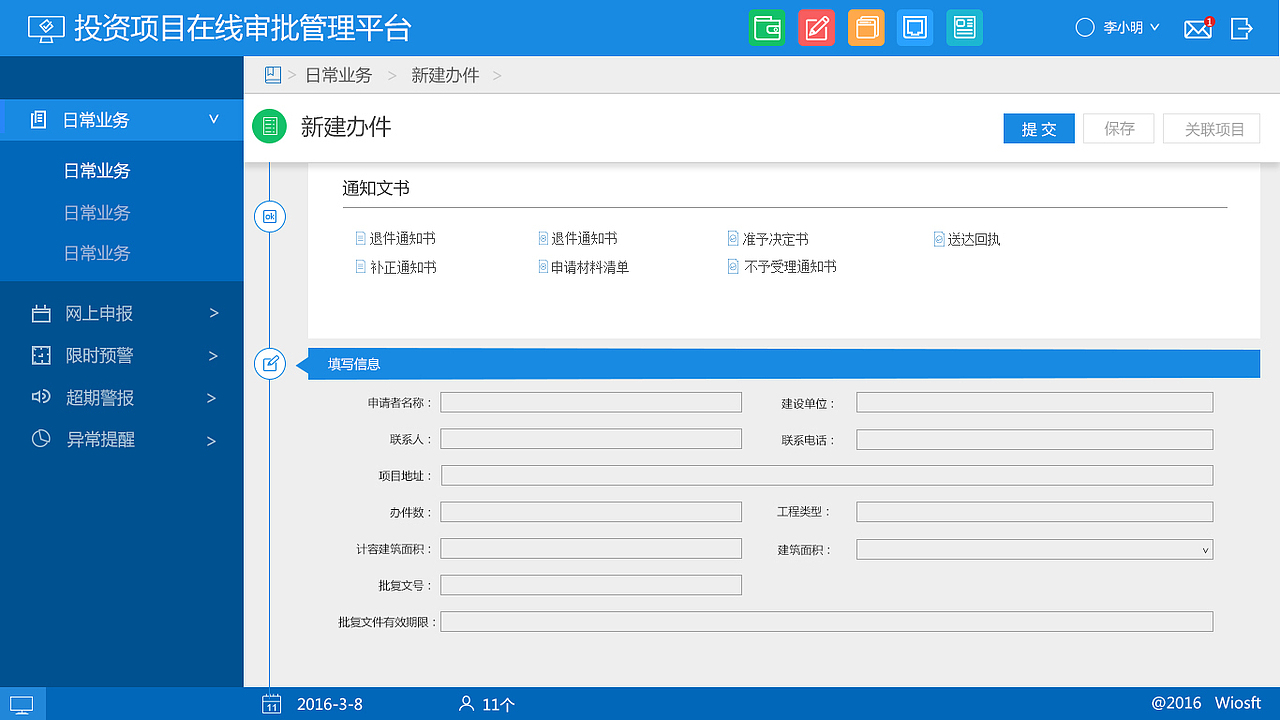The image size is (1280, 720).
Task: Click the status bar calendar icon
Action: coord(271,703)
